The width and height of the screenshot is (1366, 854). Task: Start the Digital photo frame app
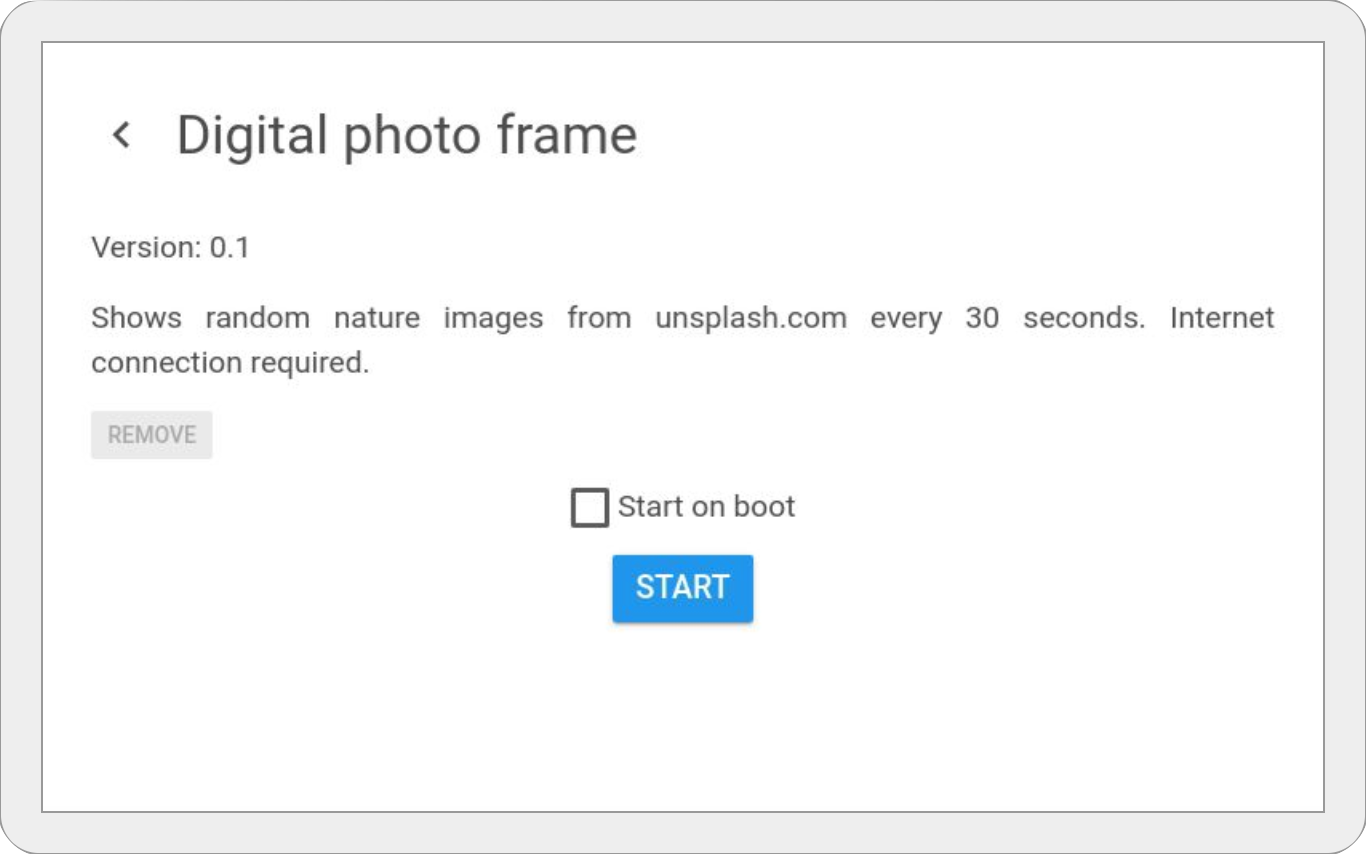click(683, 588)
